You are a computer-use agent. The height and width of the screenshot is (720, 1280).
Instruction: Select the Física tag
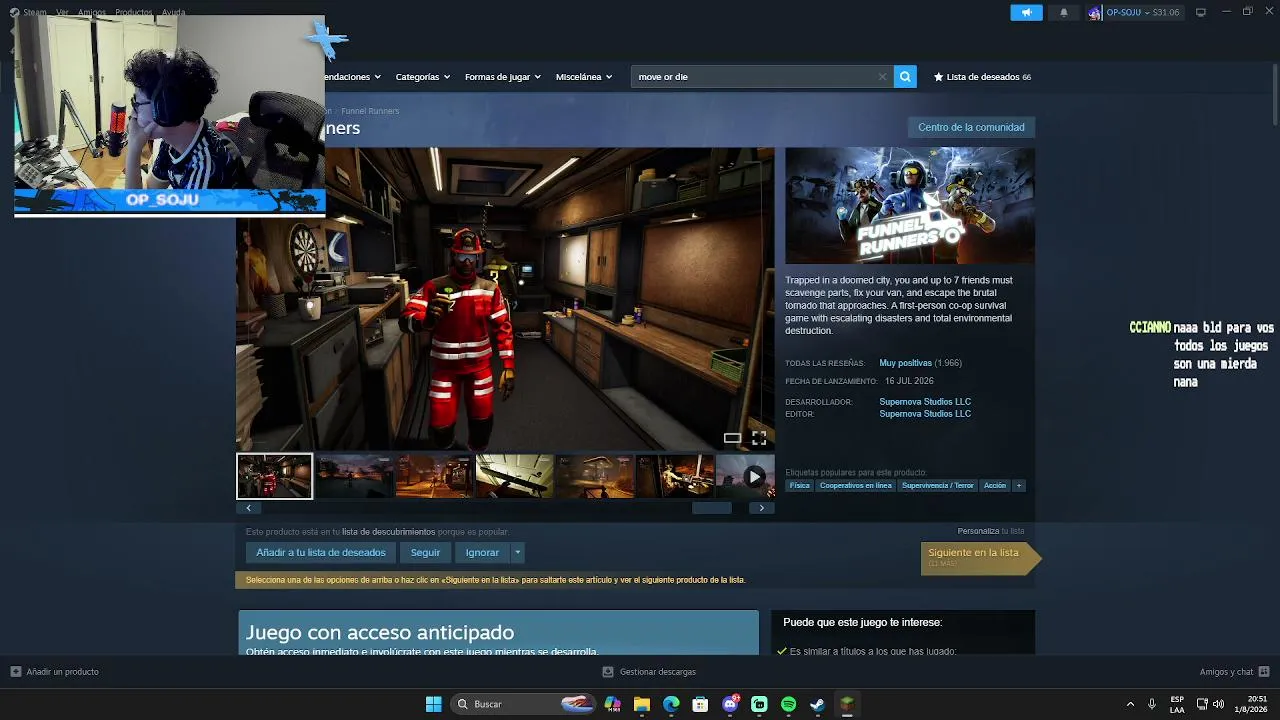pyautogui.click(x=800, y=486)
